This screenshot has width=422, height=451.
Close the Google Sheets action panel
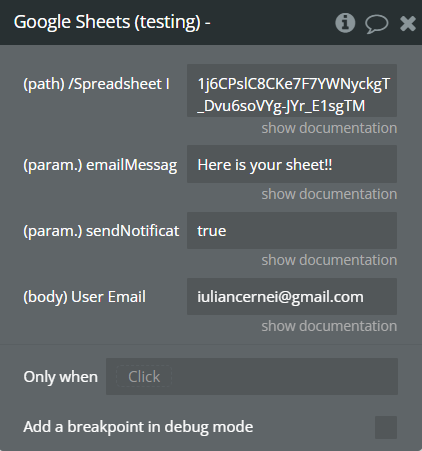click(407, 23)
